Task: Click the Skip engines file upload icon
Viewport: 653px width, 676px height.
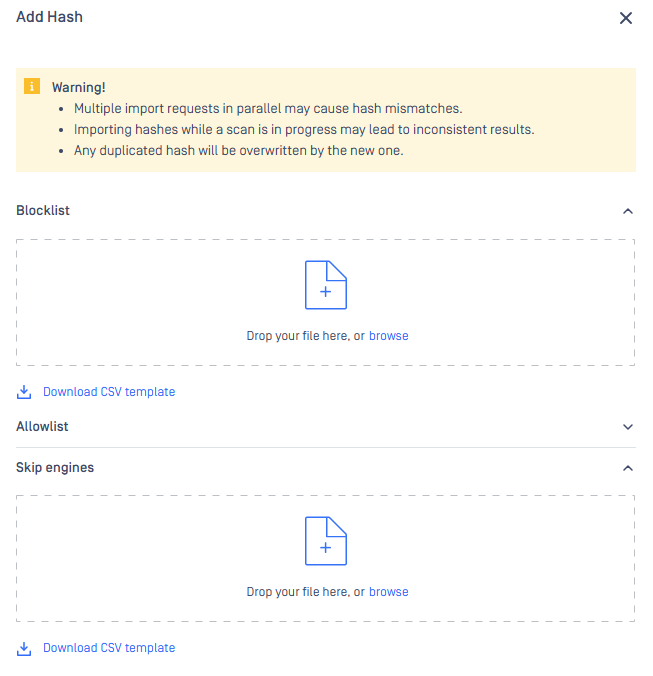Action: (326, 541)
